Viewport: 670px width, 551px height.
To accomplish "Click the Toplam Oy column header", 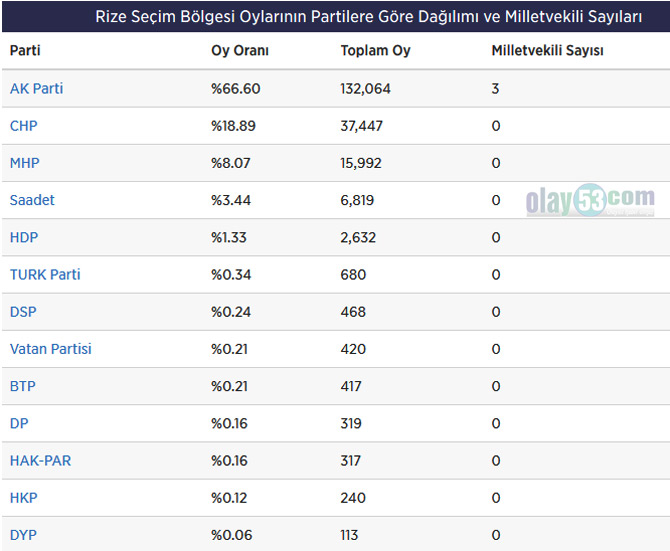I will click(375, 51).
